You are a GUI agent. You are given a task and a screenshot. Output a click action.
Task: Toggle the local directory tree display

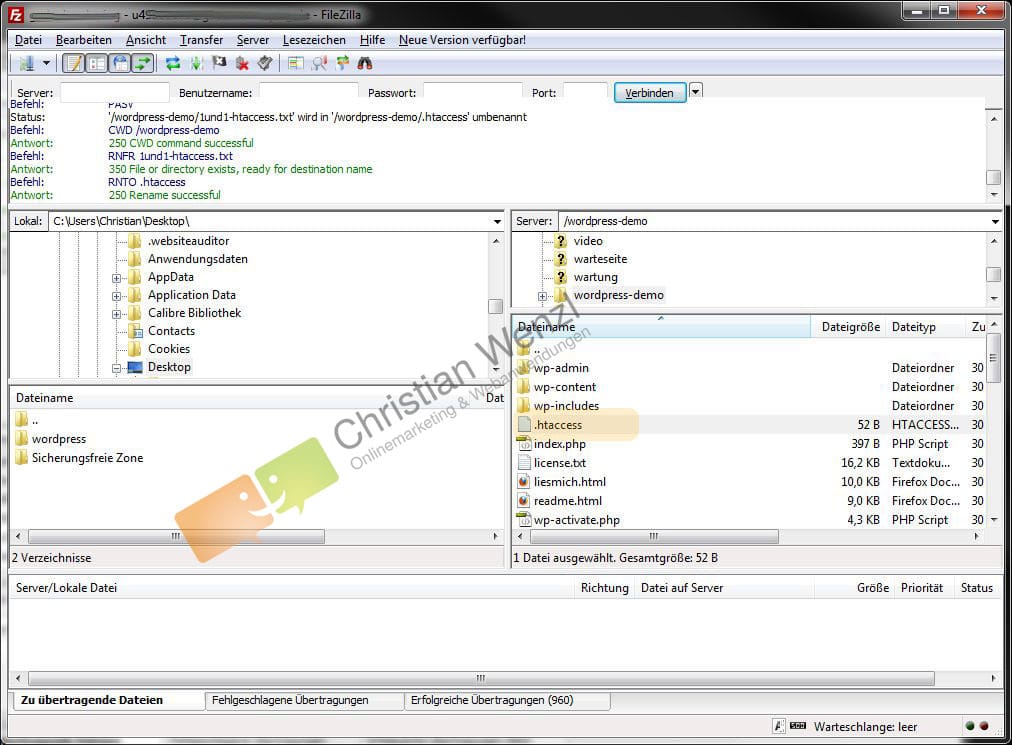[97, 63]
